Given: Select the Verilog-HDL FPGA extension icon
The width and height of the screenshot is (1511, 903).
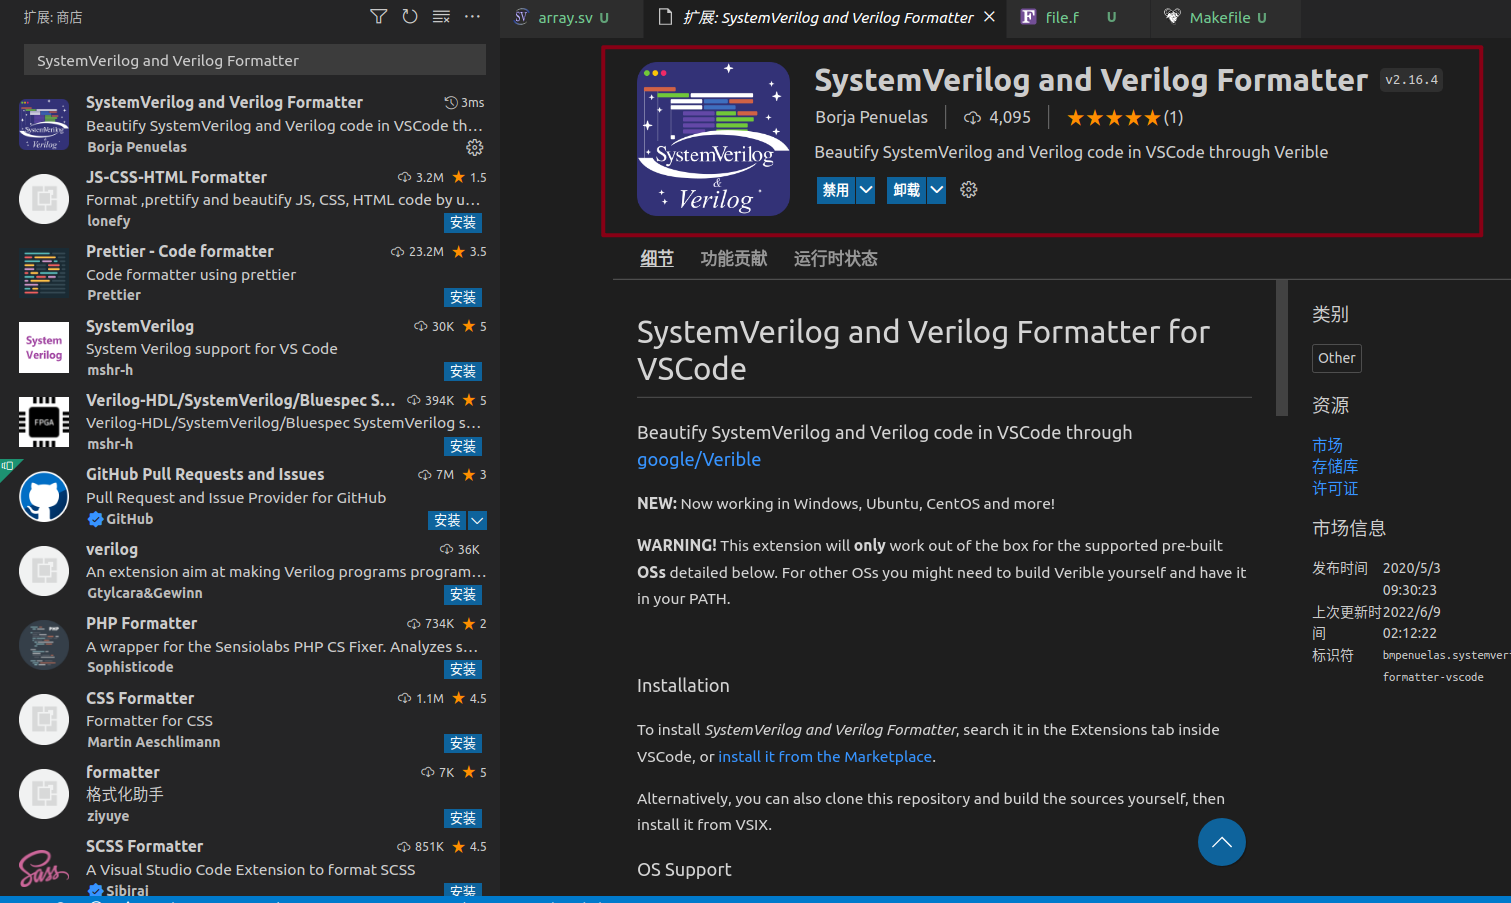Looking at the screenshot, I should click(44, 422).
